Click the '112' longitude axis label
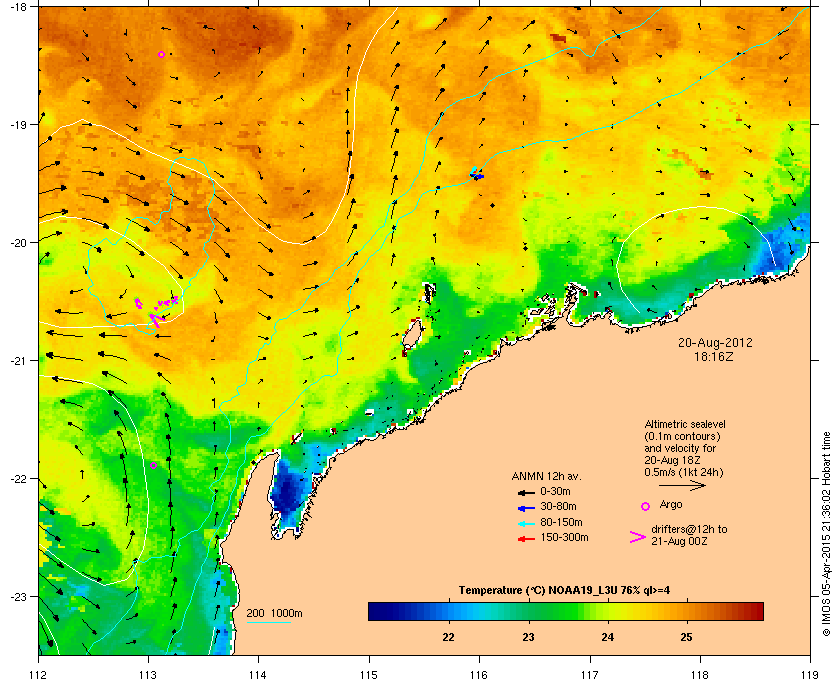The width and height of the screenshot is (840, 680). (39, 674)
